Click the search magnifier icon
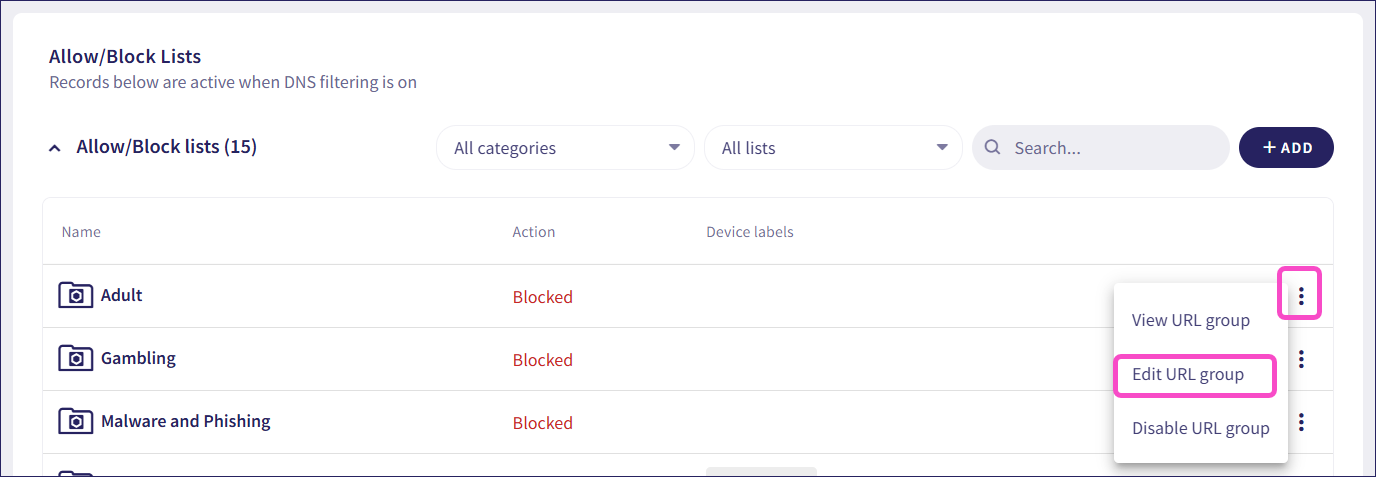The height and width of the screenshot is (477, 1376). pos(993,148)
